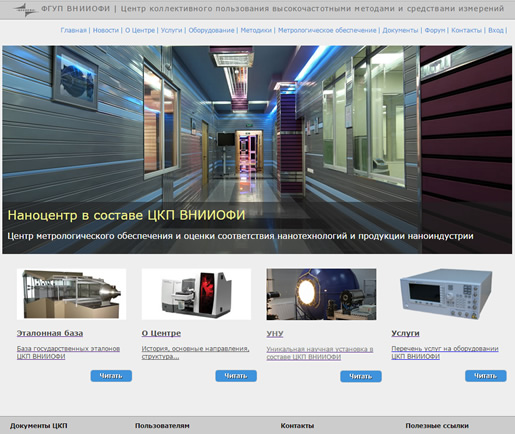Screen dimensions: 515x434
Task: Open the Оборудование navigation link
Action: point(211,30)
